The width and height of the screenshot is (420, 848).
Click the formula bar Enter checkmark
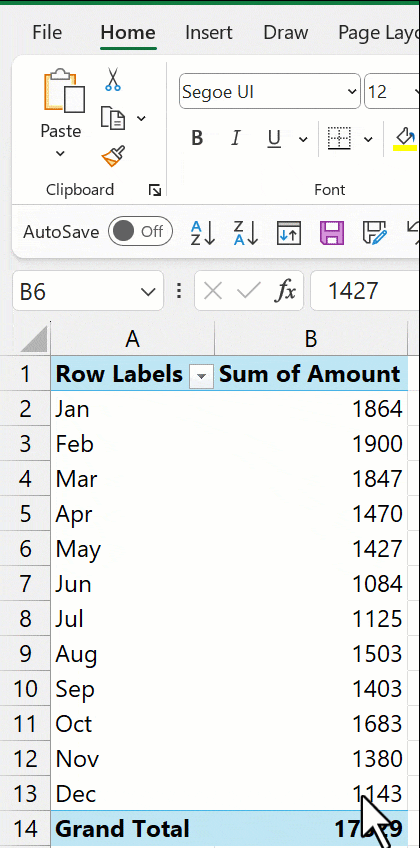coord(249,292)
